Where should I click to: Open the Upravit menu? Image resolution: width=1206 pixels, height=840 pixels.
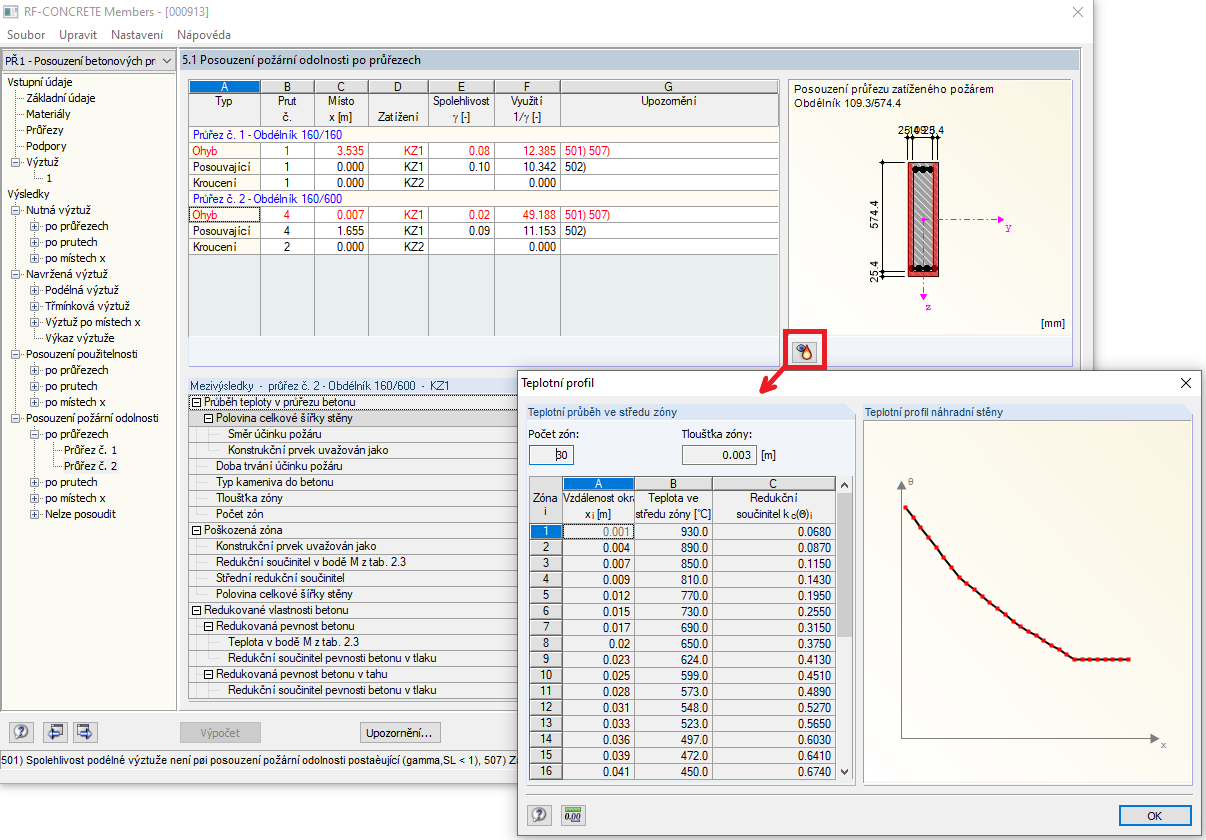coord(78,35)
